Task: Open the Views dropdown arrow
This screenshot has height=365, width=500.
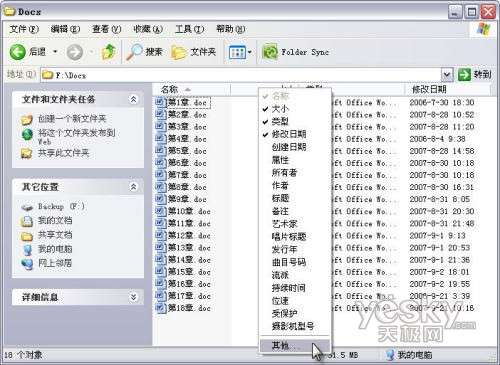Action: [x=249, y=52]
